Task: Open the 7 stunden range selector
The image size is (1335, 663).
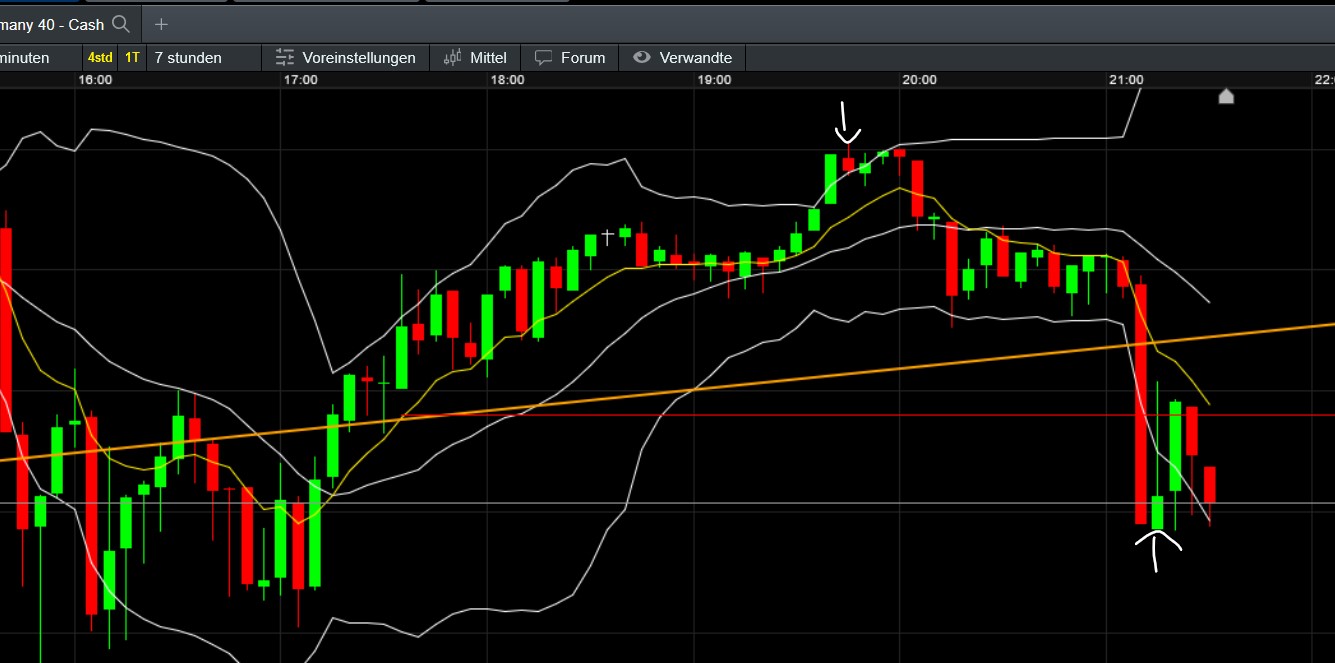Action: pos(203,58)
